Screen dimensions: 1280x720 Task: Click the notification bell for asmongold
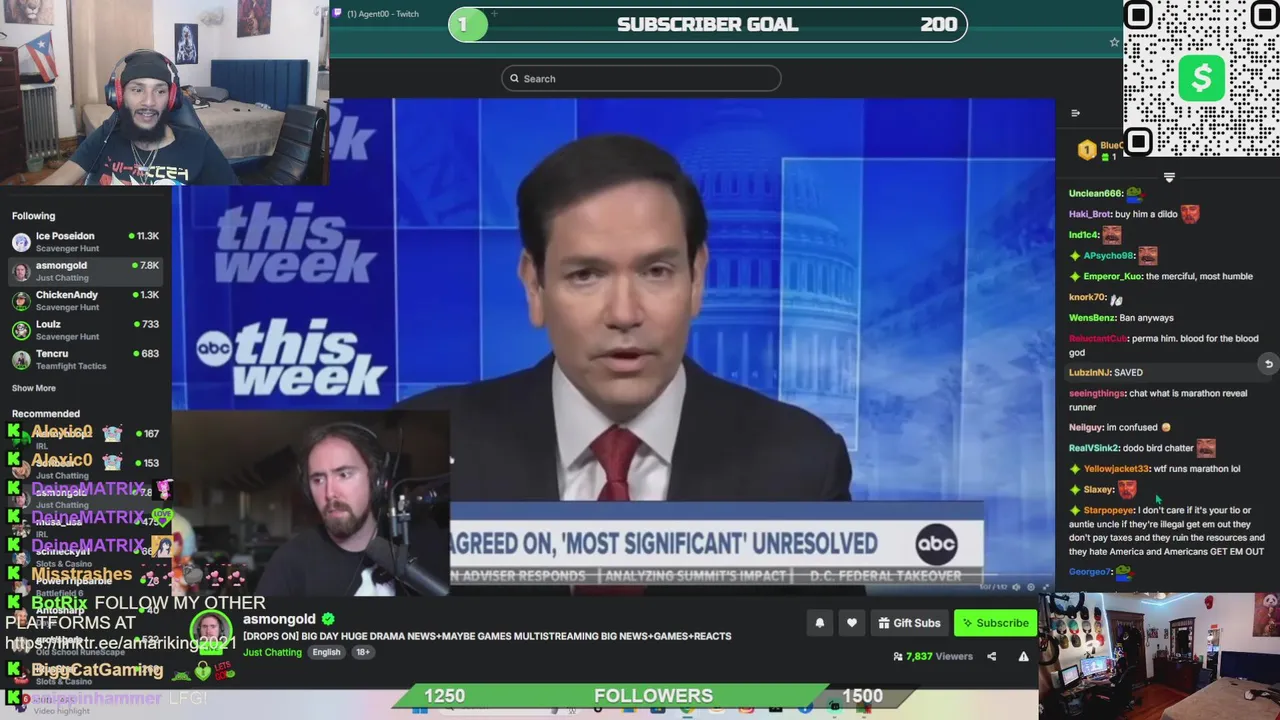[x=819, y=623]
